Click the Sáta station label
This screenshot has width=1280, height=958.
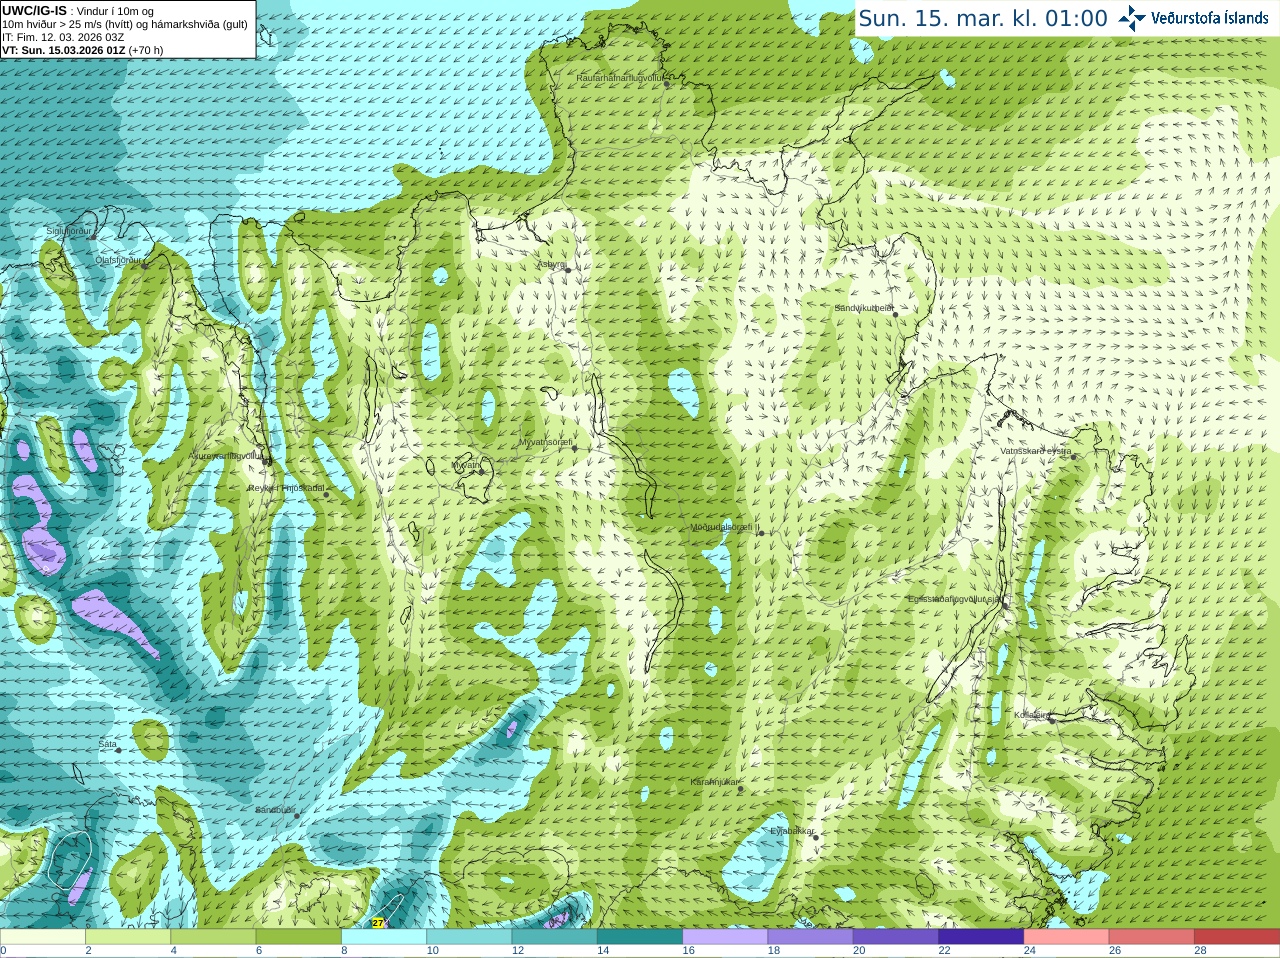(x=108, y=744)
